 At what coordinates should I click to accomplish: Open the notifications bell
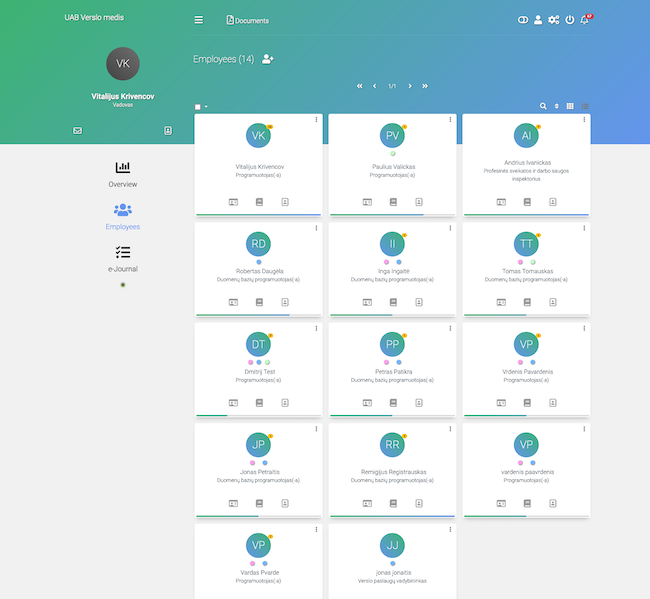point(585,20)
